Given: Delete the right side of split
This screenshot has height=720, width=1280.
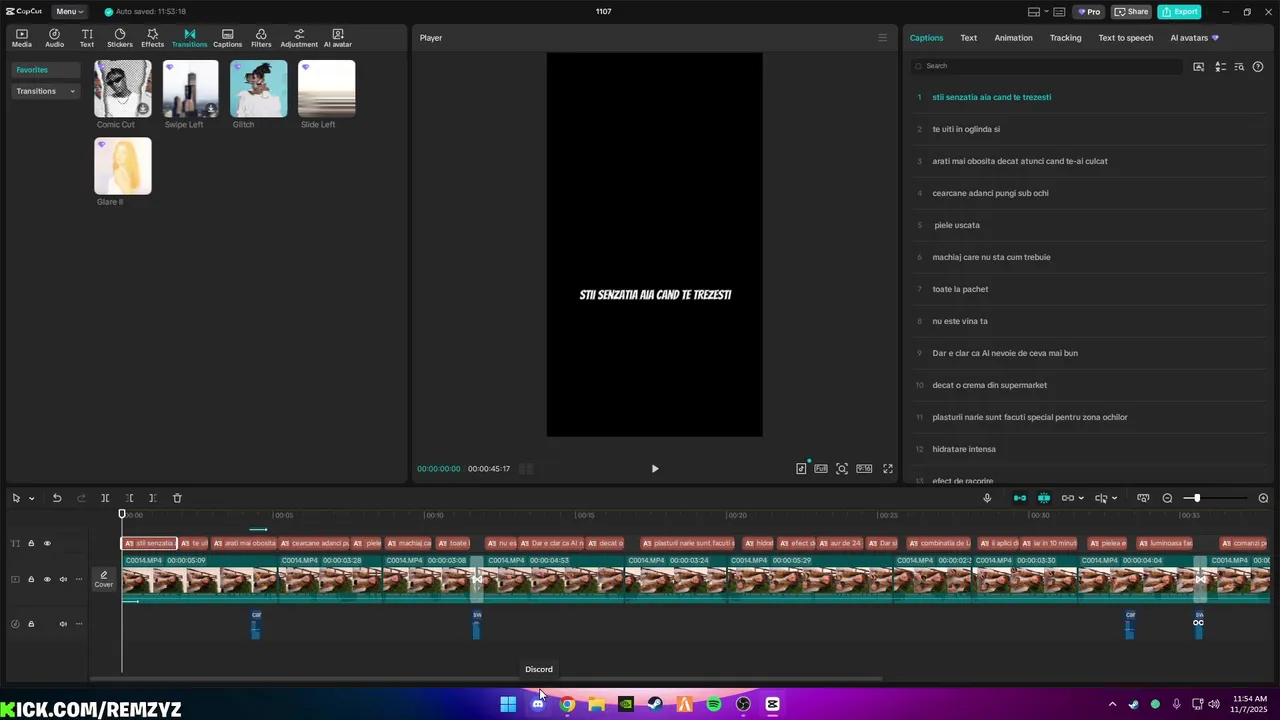Looking at the screenshot, I should click(152, 498).
